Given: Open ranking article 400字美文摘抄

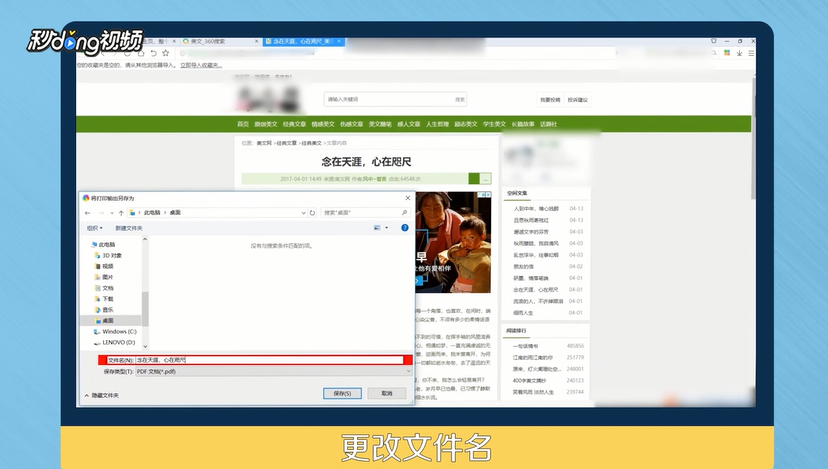Looking at the screenshot, I should 529,380.
